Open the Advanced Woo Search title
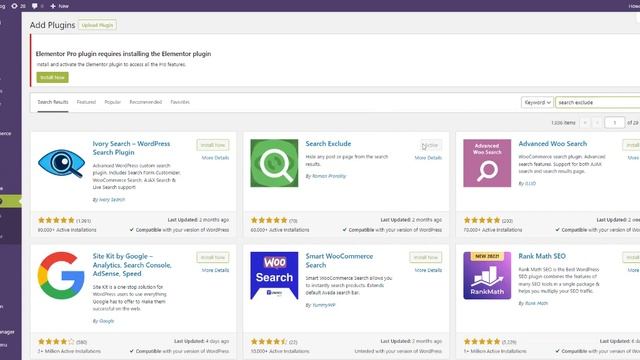Screen dimensions: 640x360 553,144
